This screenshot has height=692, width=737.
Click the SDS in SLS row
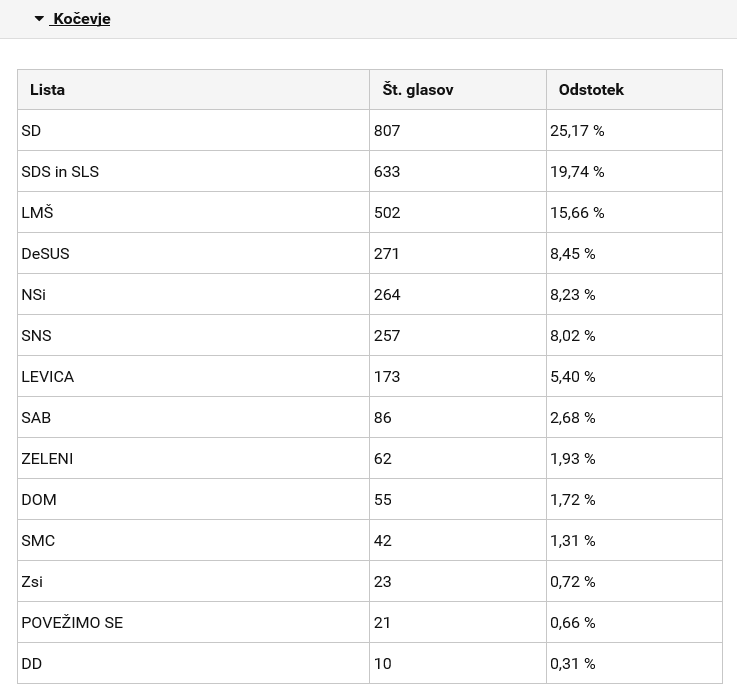pyautogui.click(x=370, y=171)
